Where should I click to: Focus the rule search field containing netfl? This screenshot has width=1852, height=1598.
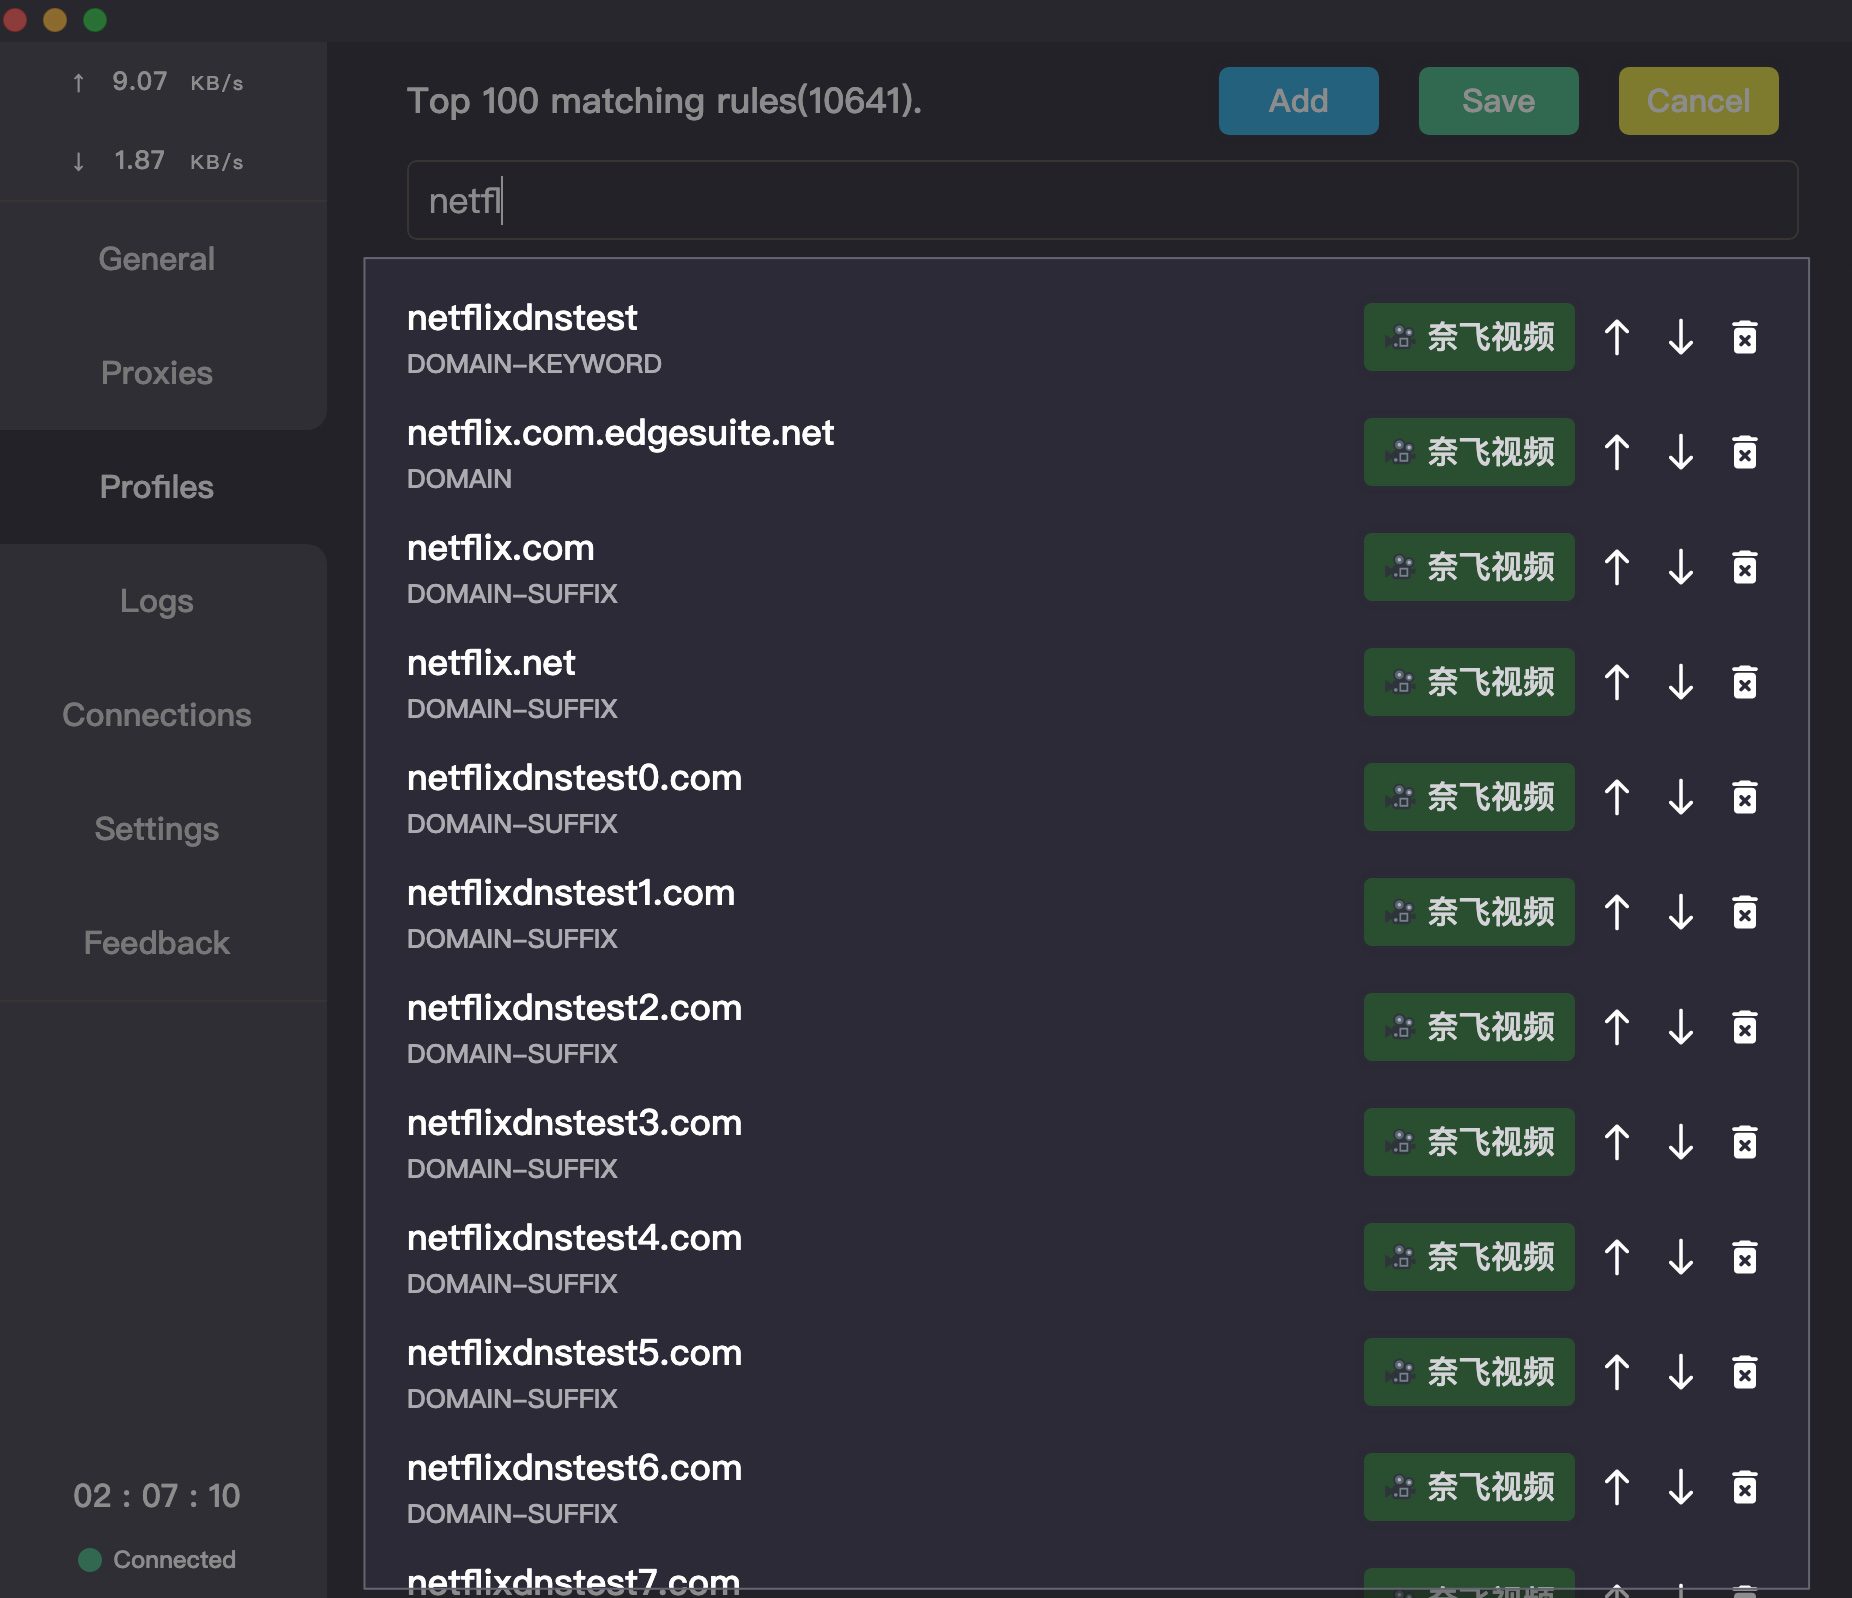1102,201
